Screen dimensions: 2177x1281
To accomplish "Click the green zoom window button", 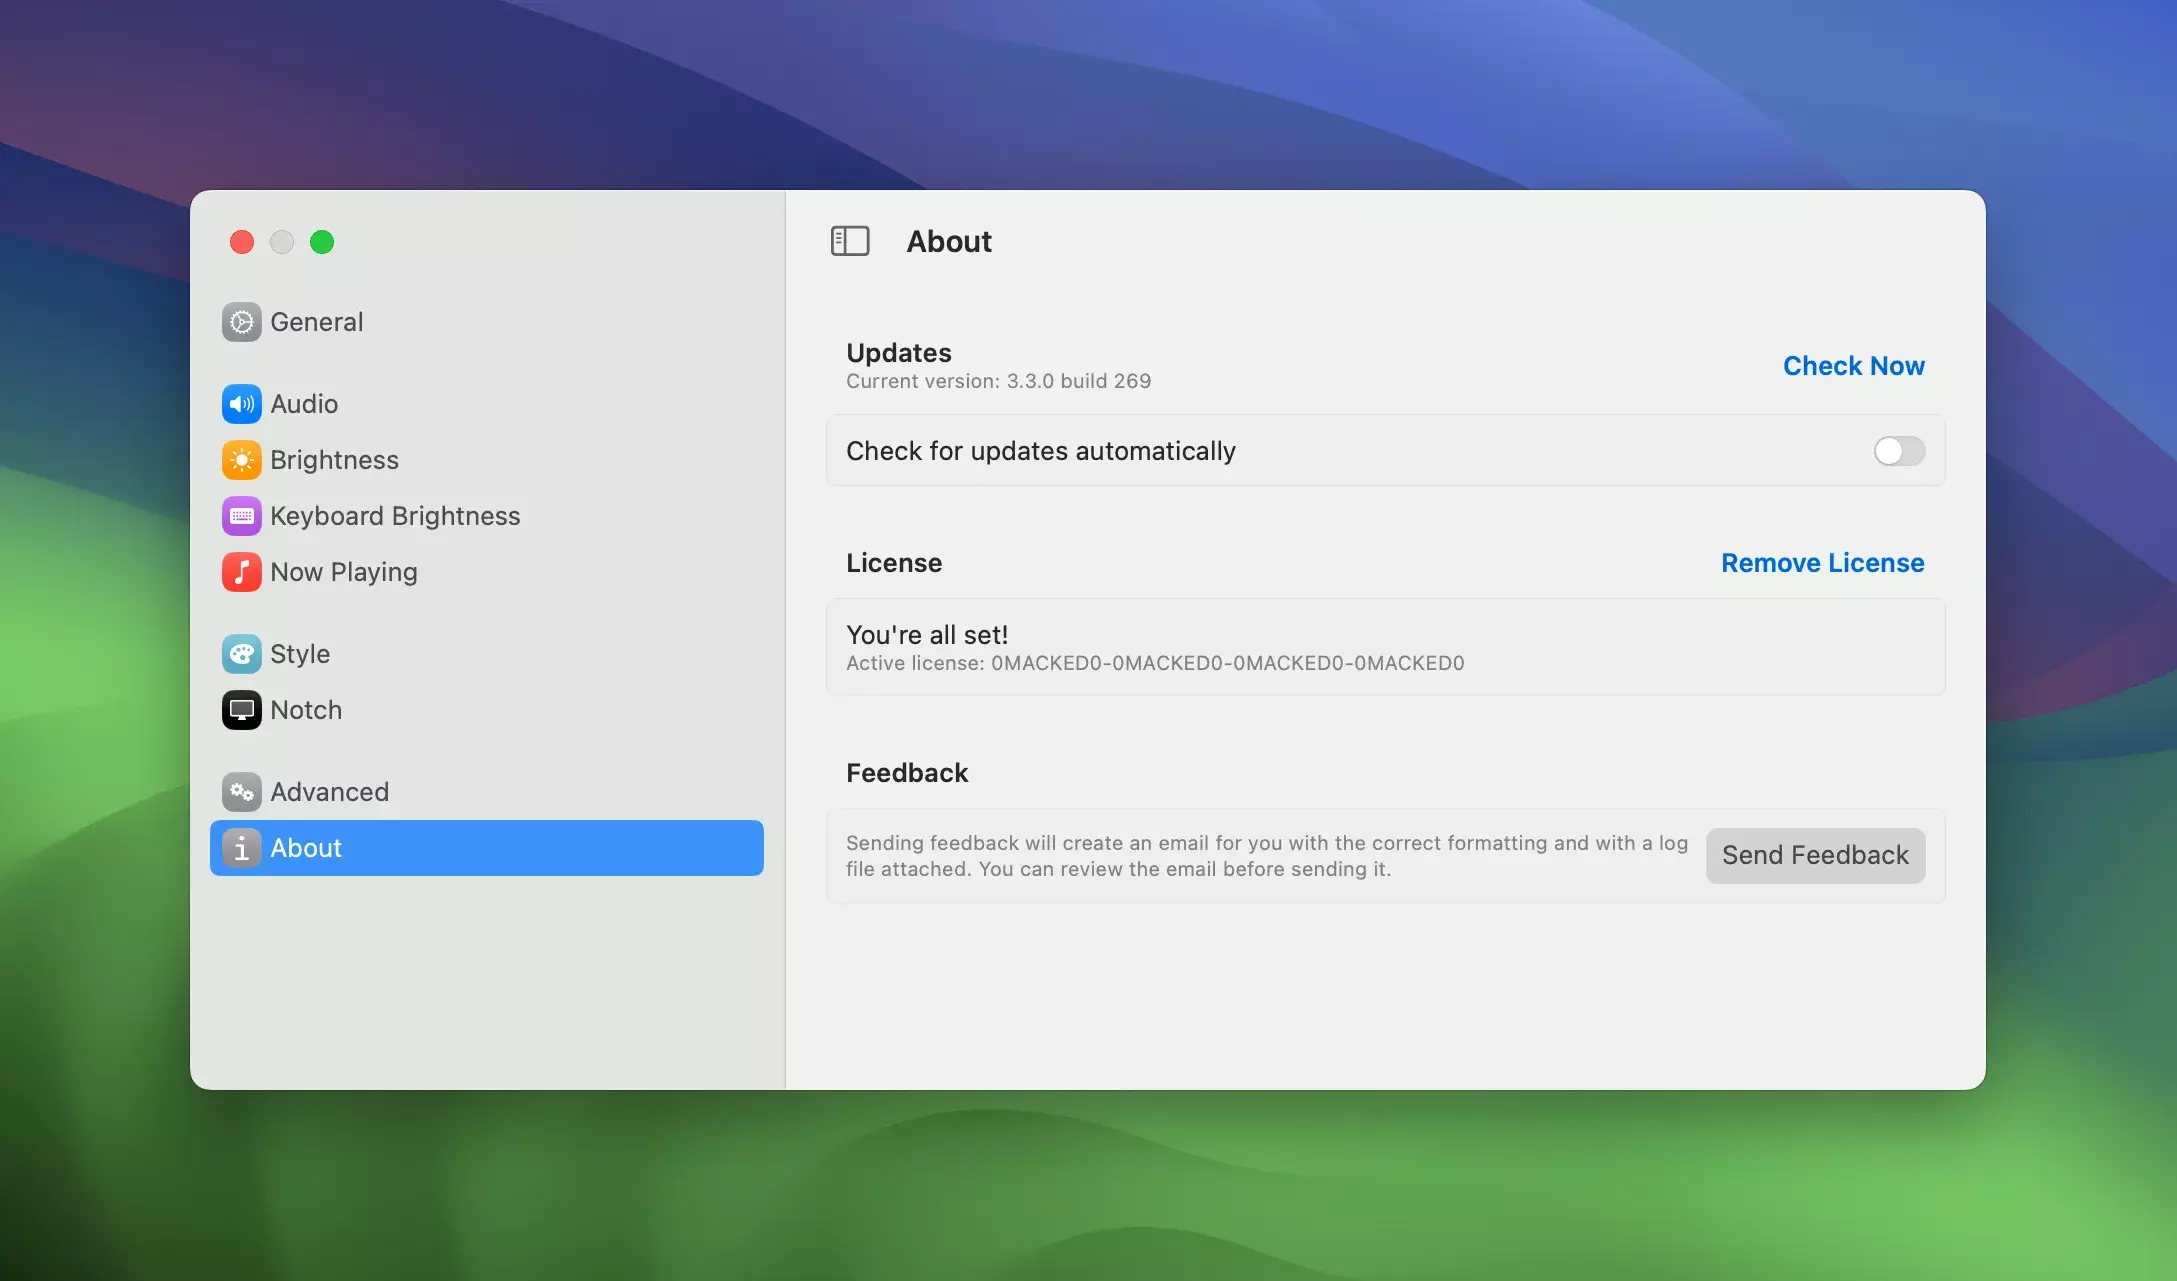I will (322, 242).
